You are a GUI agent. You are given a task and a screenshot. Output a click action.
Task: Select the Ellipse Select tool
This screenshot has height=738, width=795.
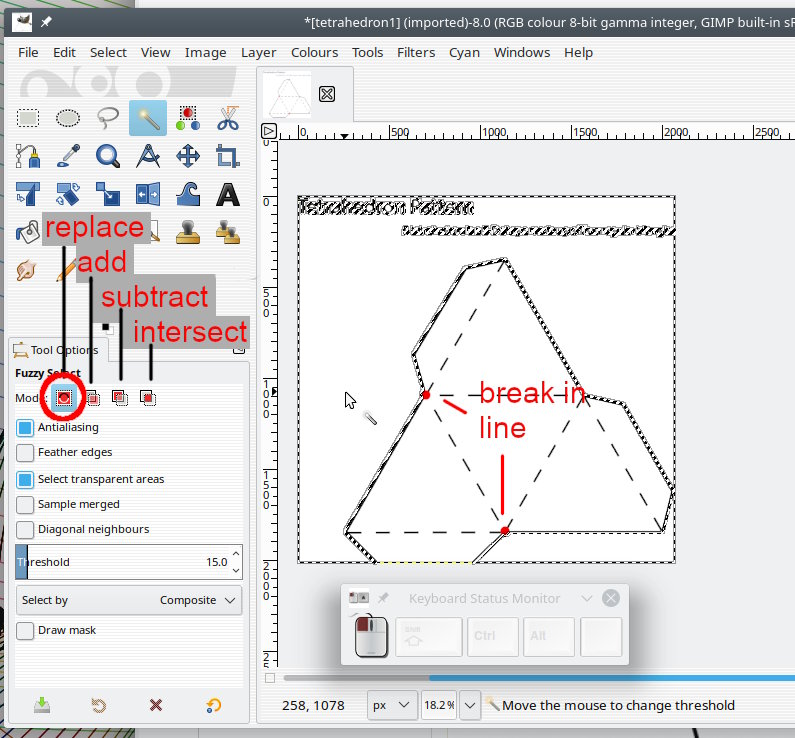point(67,118)
